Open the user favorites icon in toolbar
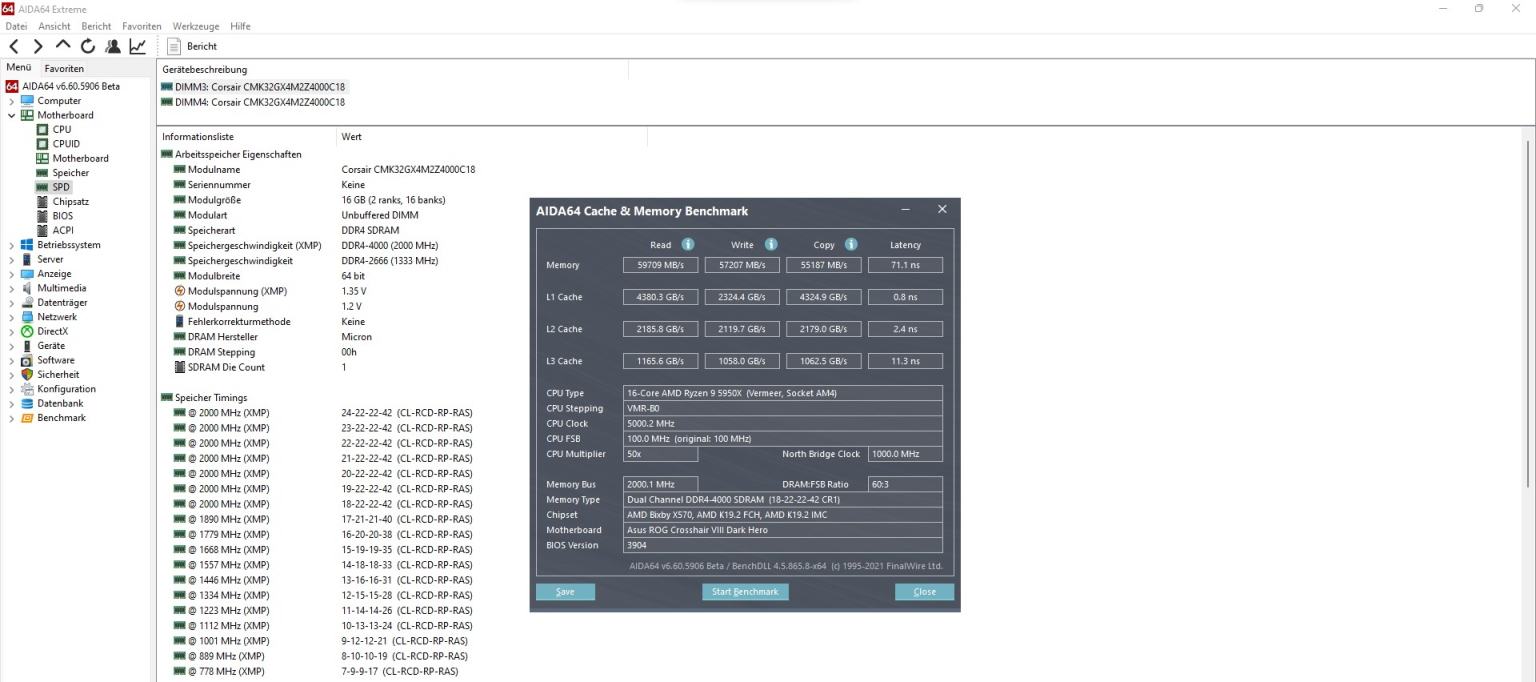Screen dimensions: 1536x682 tap(112, 46)
